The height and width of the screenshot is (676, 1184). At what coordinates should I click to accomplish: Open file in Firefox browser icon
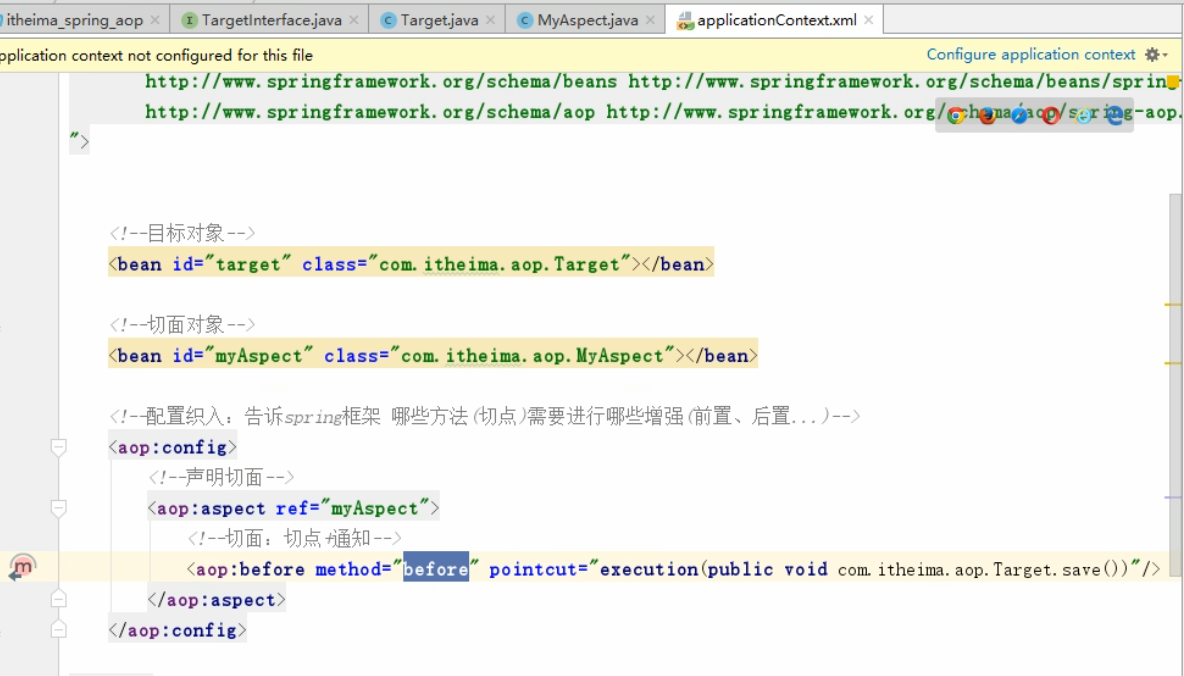click(x=988, y=116)
